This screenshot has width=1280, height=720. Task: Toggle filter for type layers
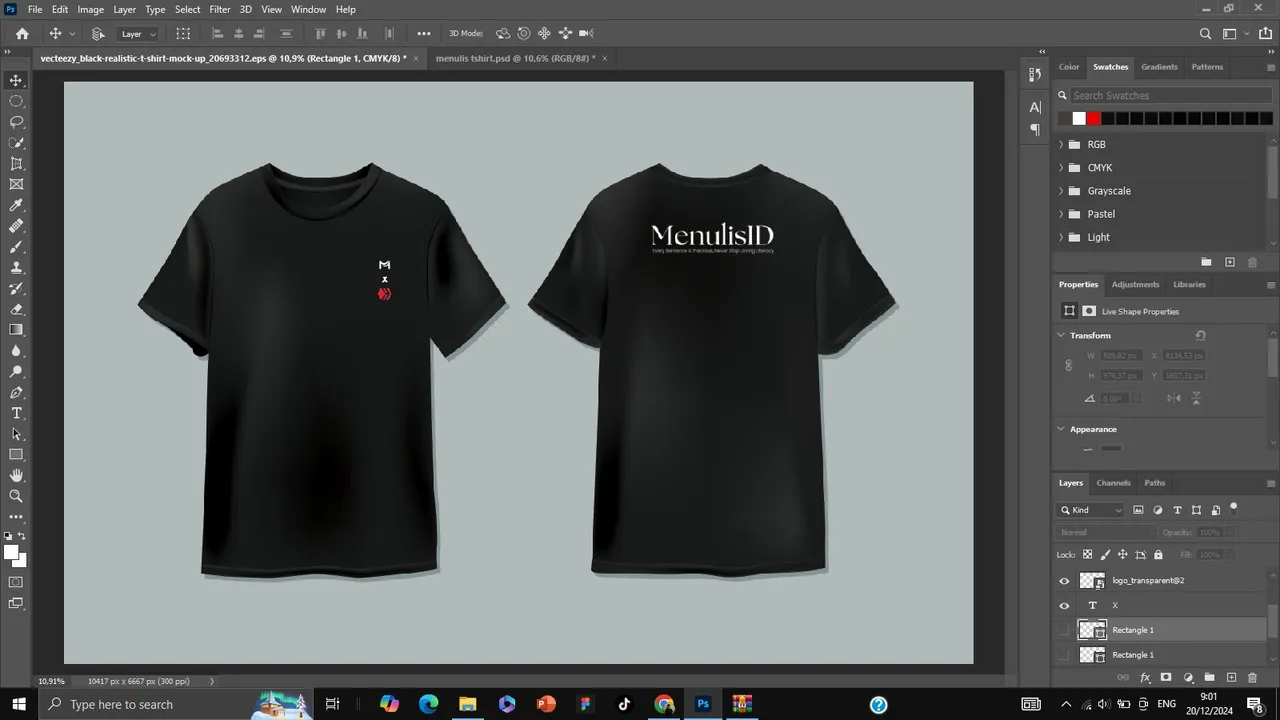pos(1177,510)
